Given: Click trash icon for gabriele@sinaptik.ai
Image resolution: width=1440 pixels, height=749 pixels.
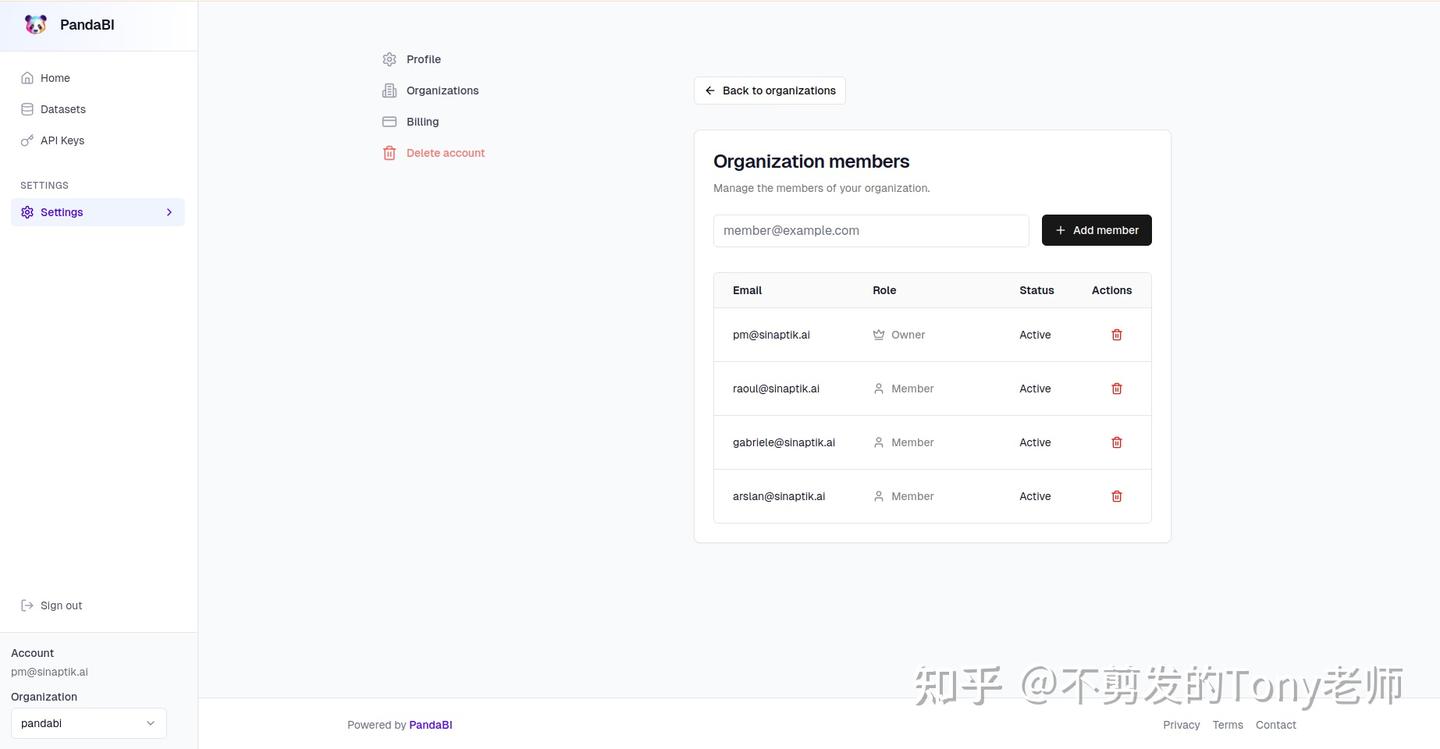Looking at the screenshot, I should coord(1117,442).
